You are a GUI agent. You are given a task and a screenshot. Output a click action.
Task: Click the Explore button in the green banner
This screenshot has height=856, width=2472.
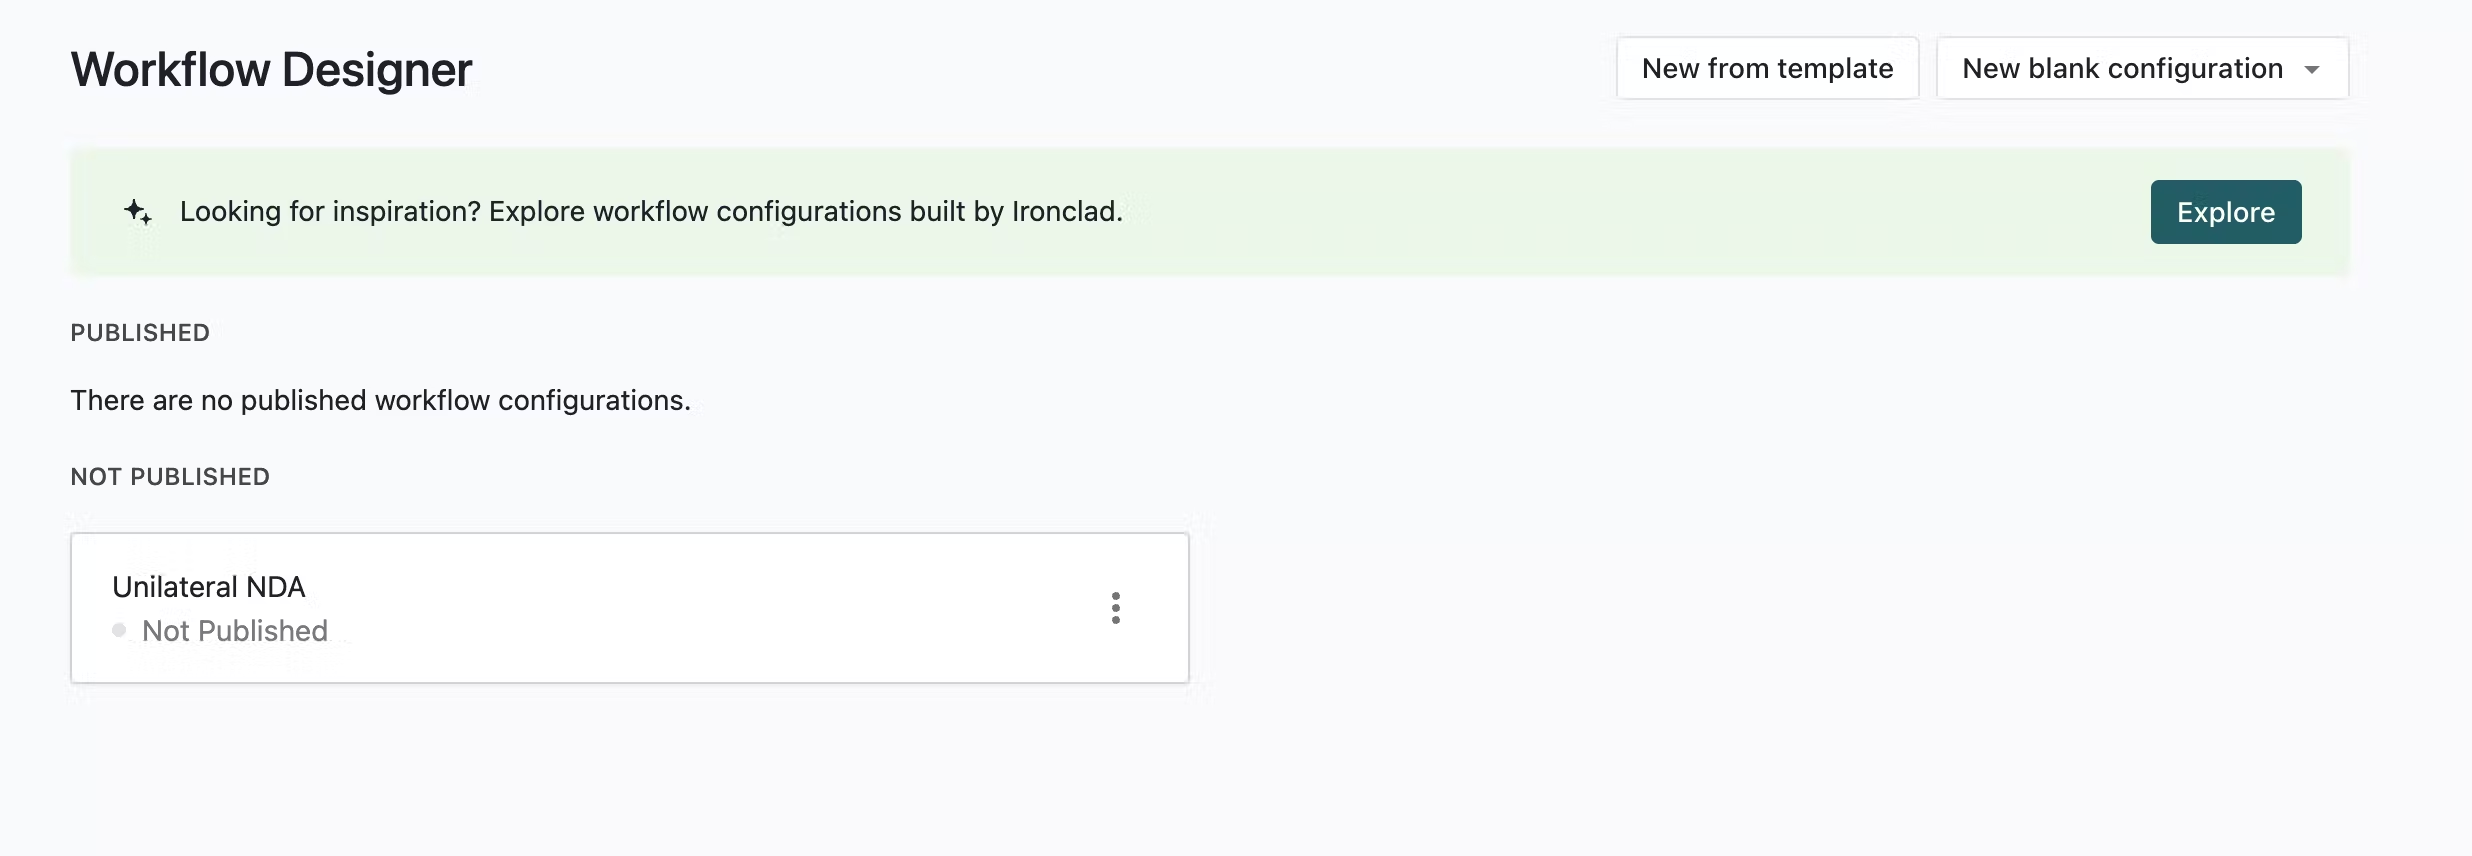(2226, 212)
